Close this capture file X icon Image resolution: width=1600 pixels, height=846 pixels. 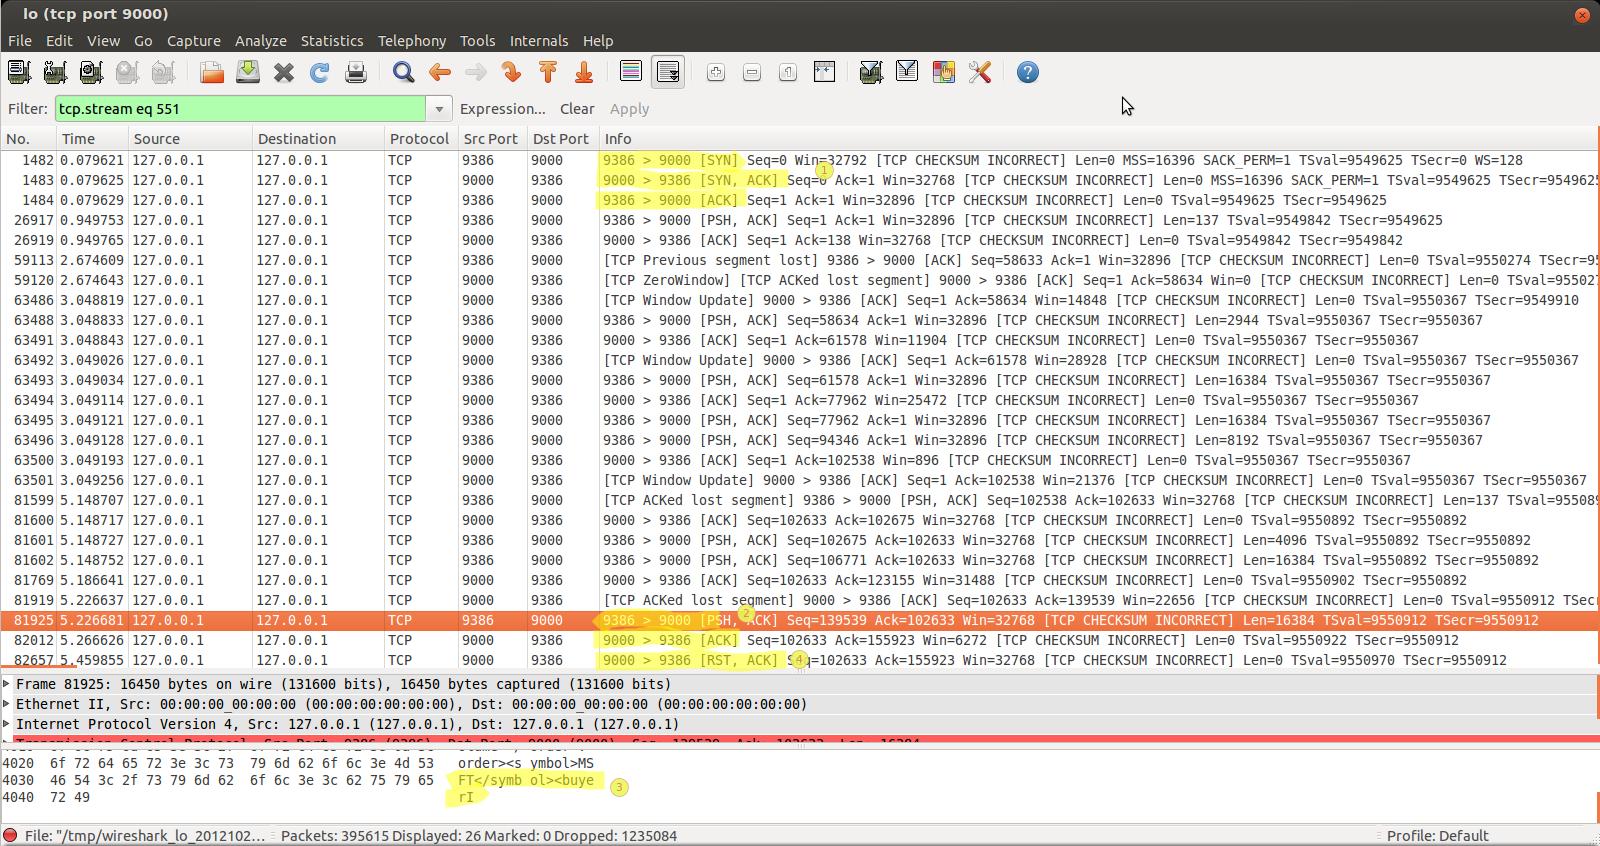coord(284,72)
